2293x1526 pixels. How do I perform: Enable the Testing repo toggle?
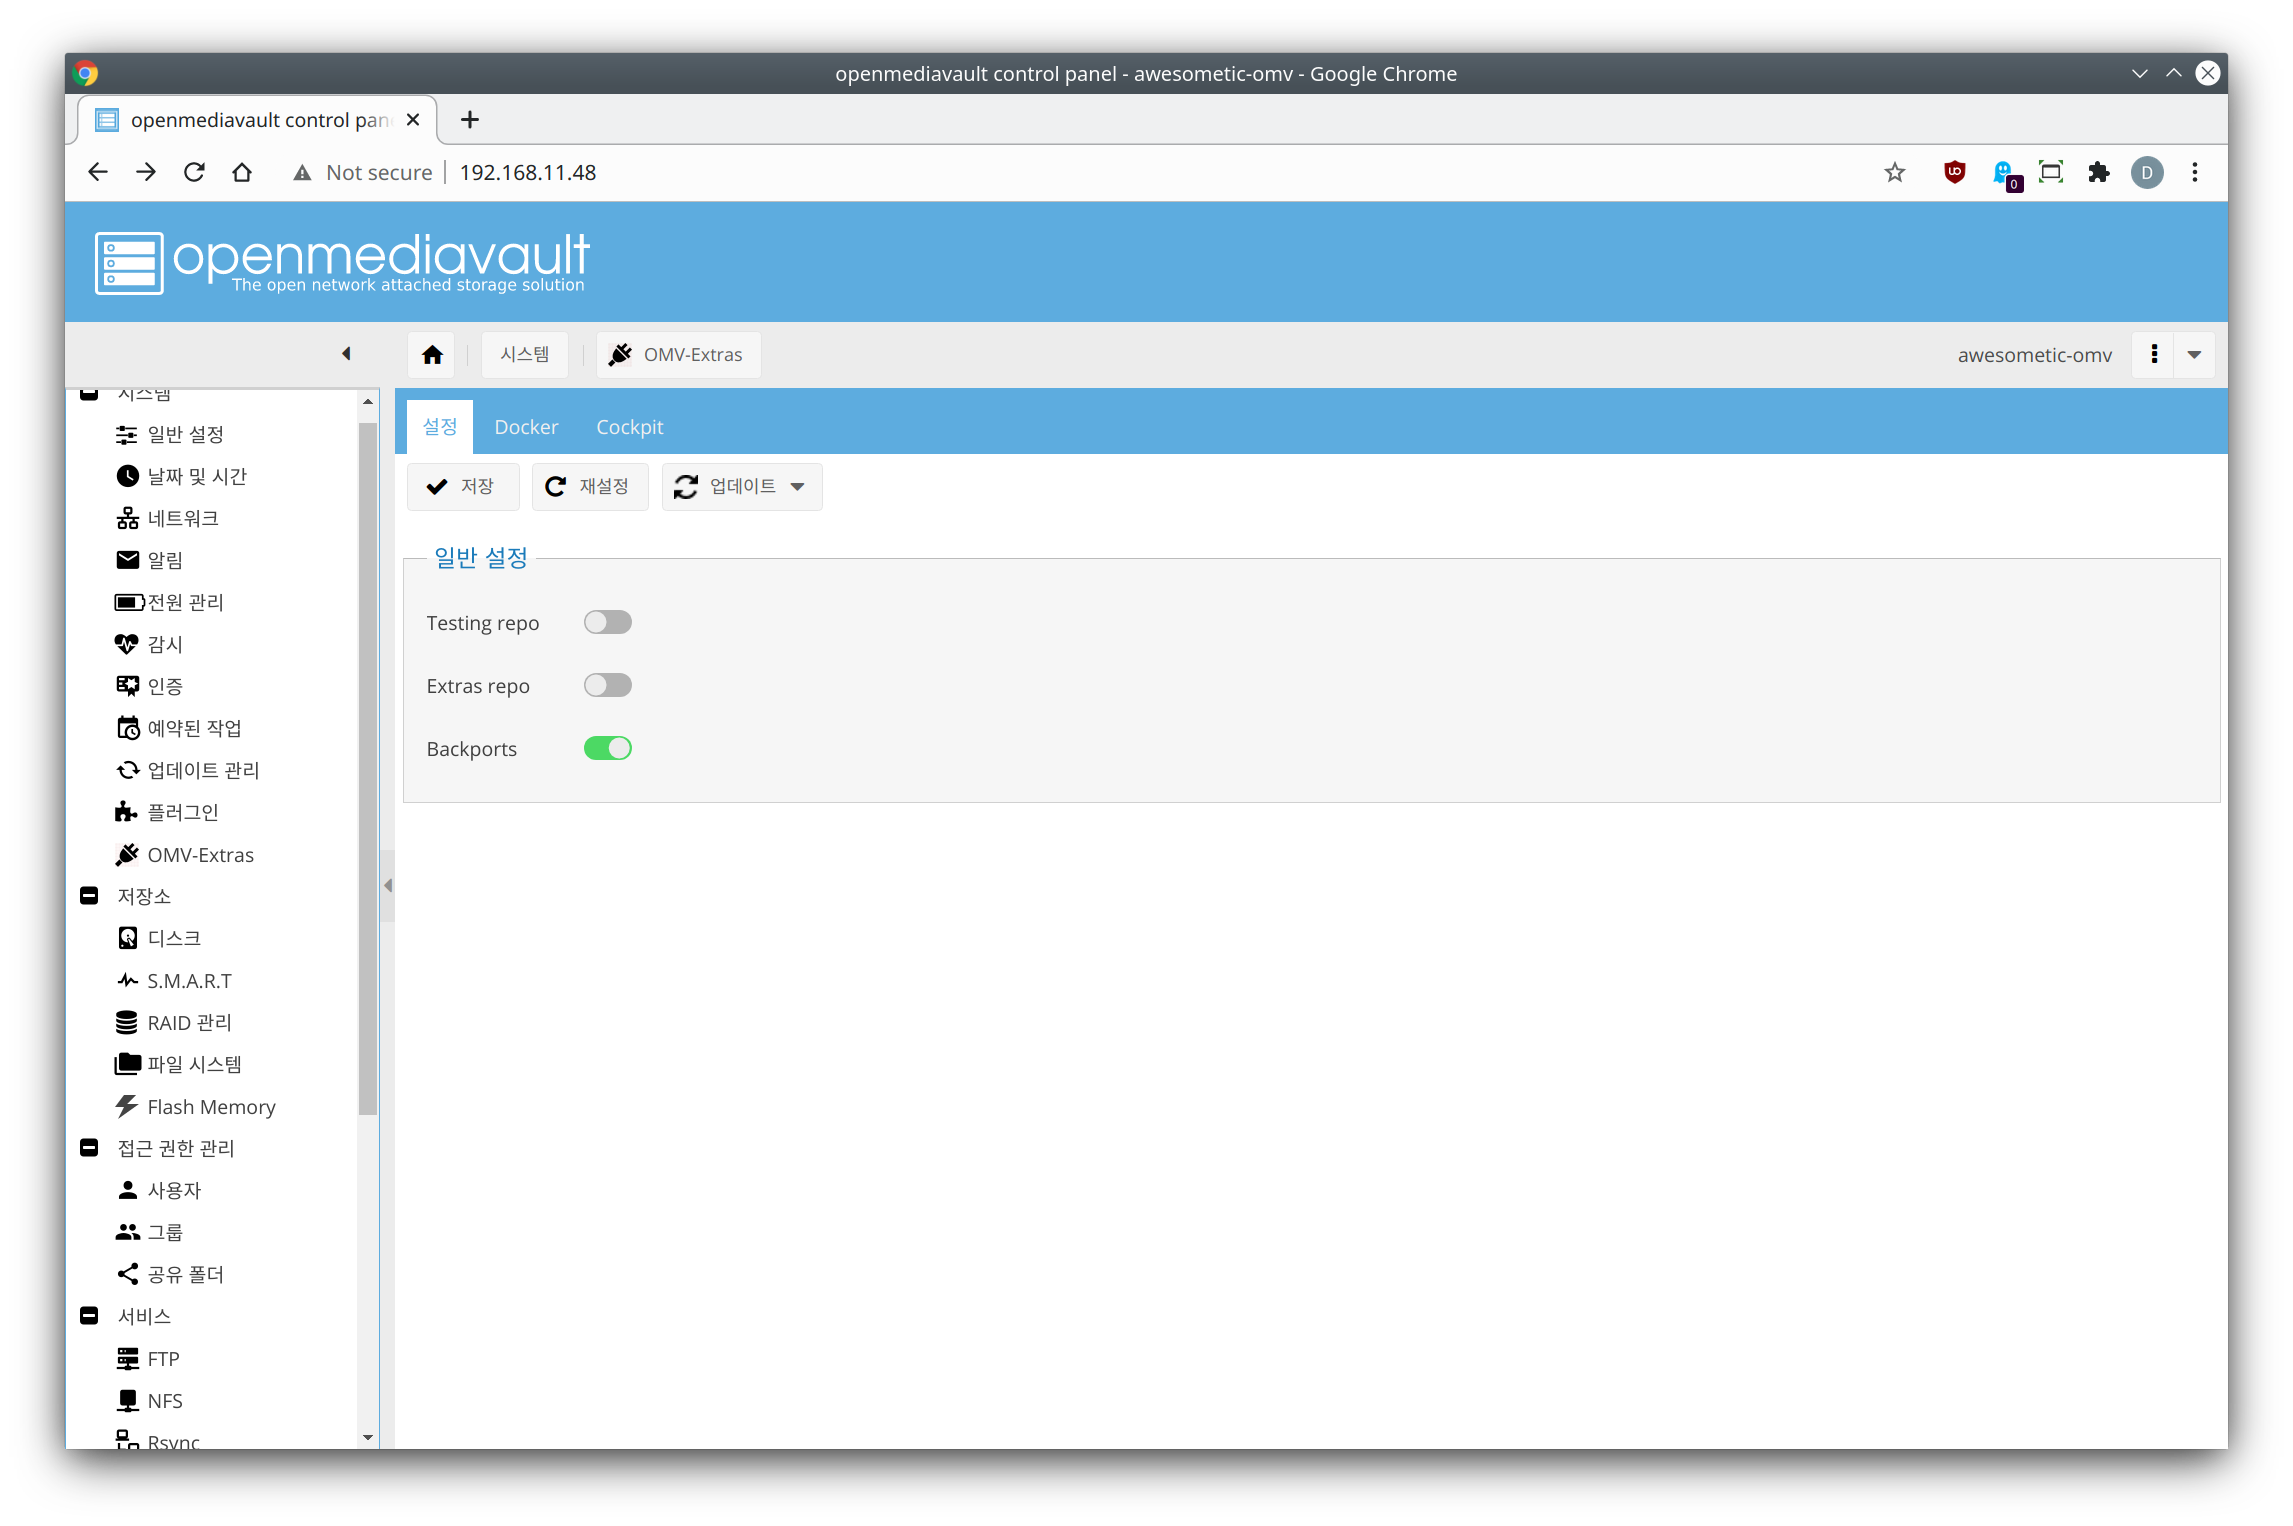[x=607, y=622]
